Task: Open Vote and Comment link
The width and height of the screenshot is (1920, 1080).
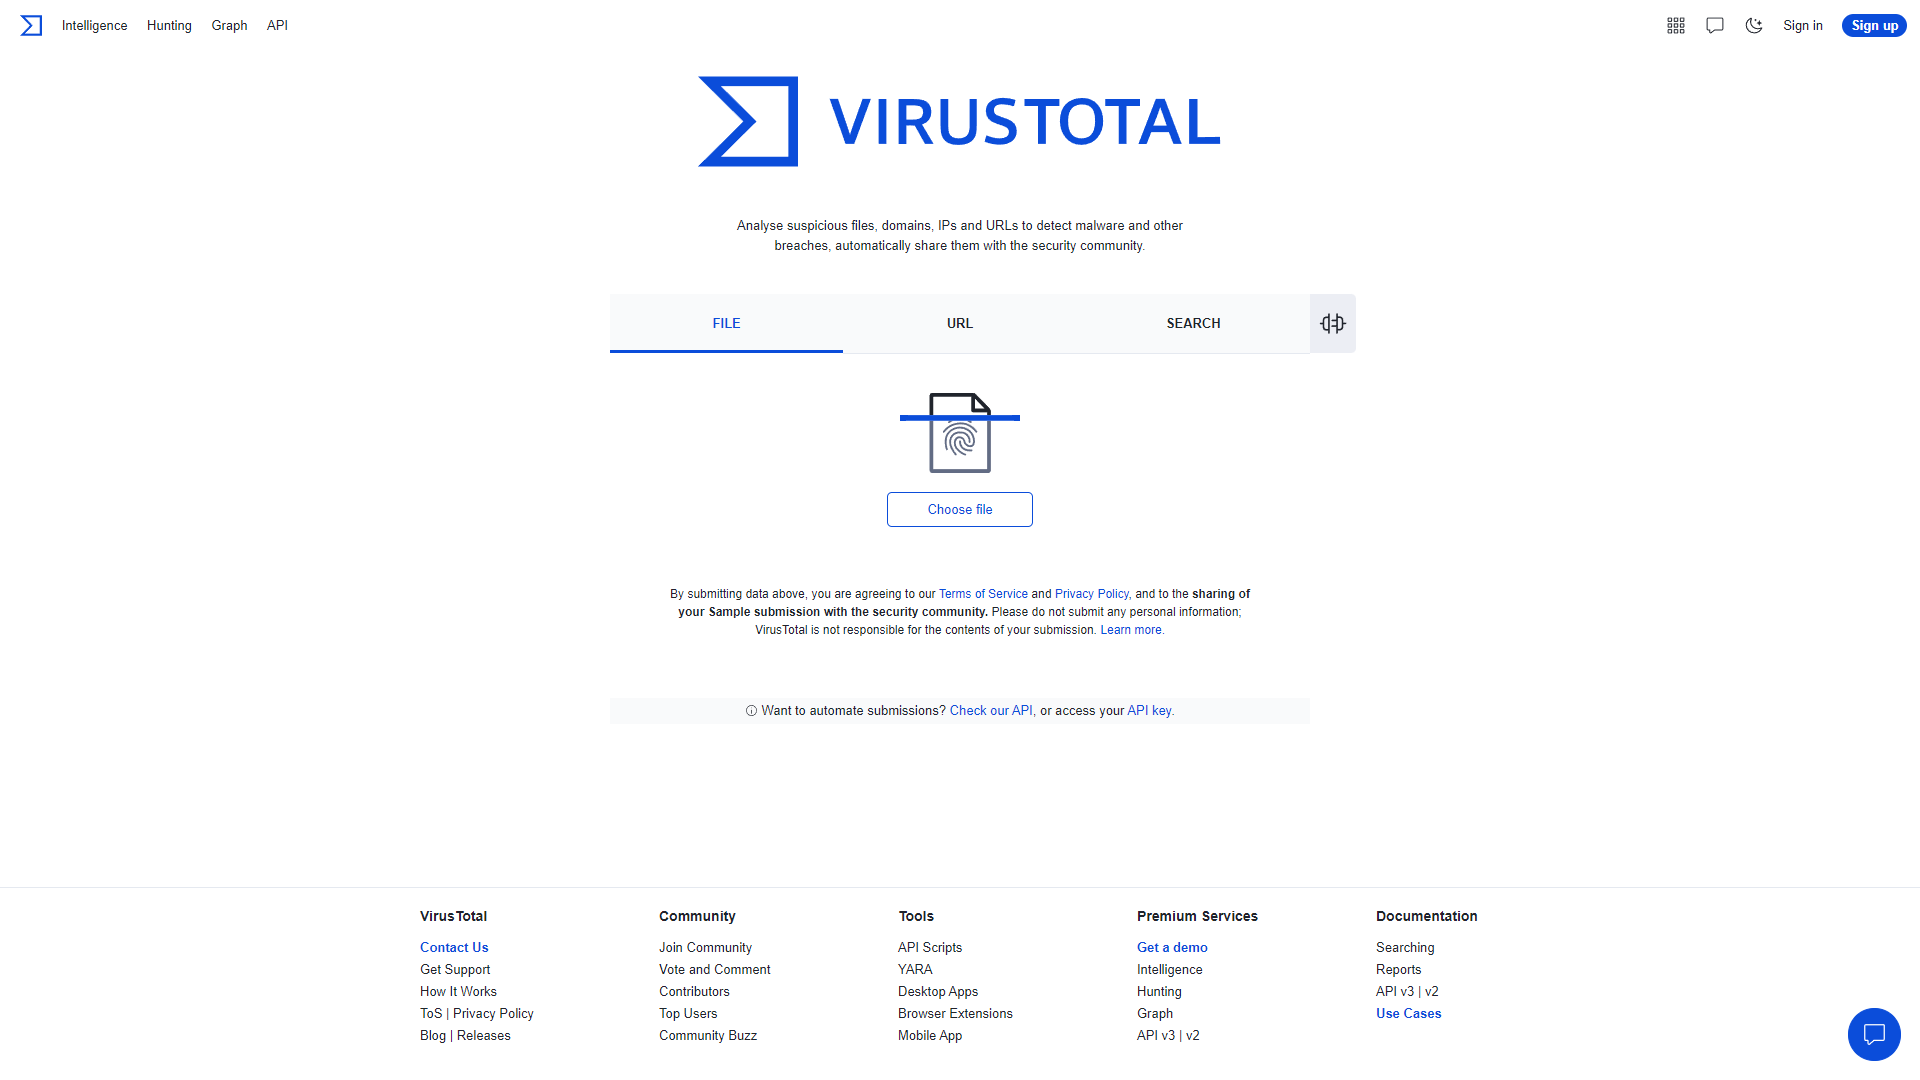Action: click(714, 969)
